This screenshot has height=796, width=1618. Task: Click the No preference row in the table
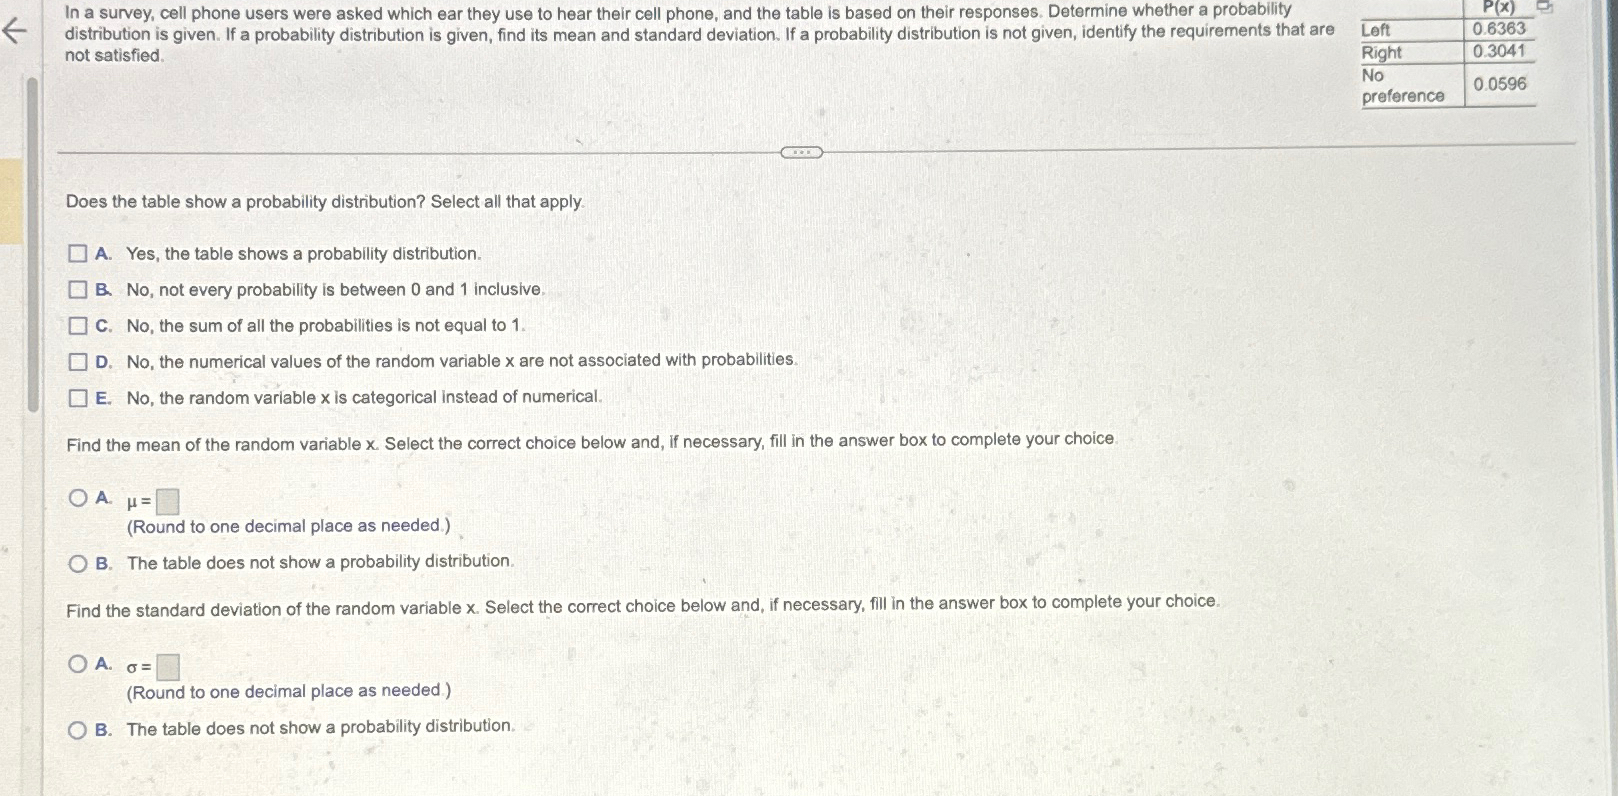1402,87
